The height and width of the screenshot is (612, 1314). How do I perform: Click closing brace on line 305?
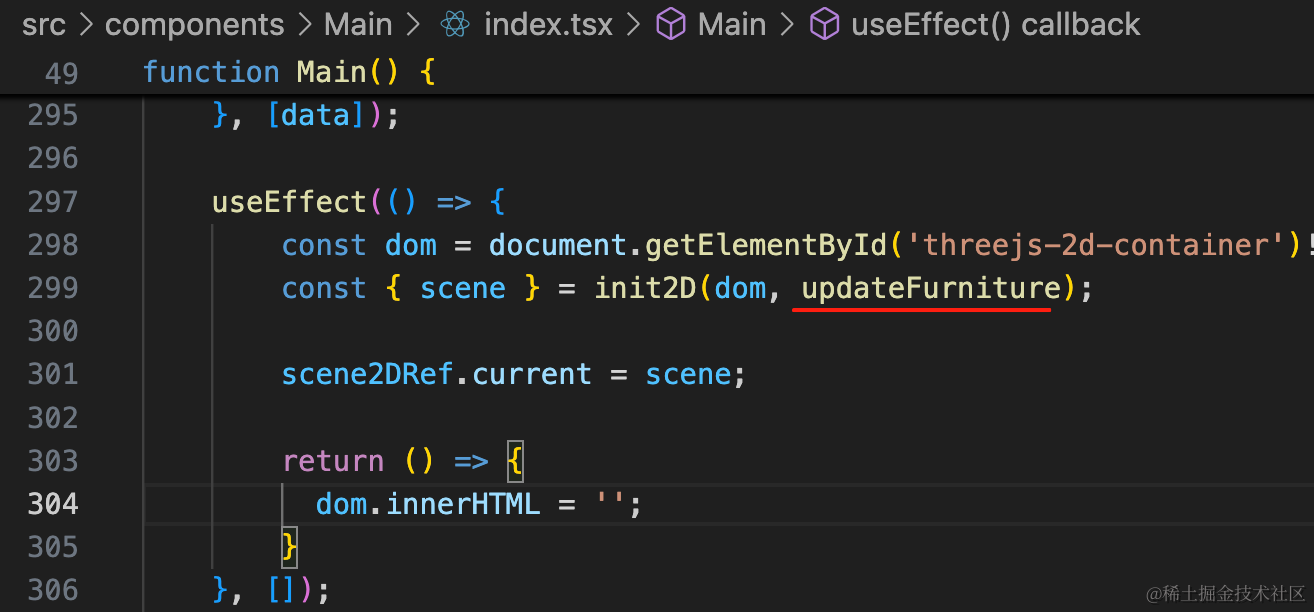(x=290, y=546)
